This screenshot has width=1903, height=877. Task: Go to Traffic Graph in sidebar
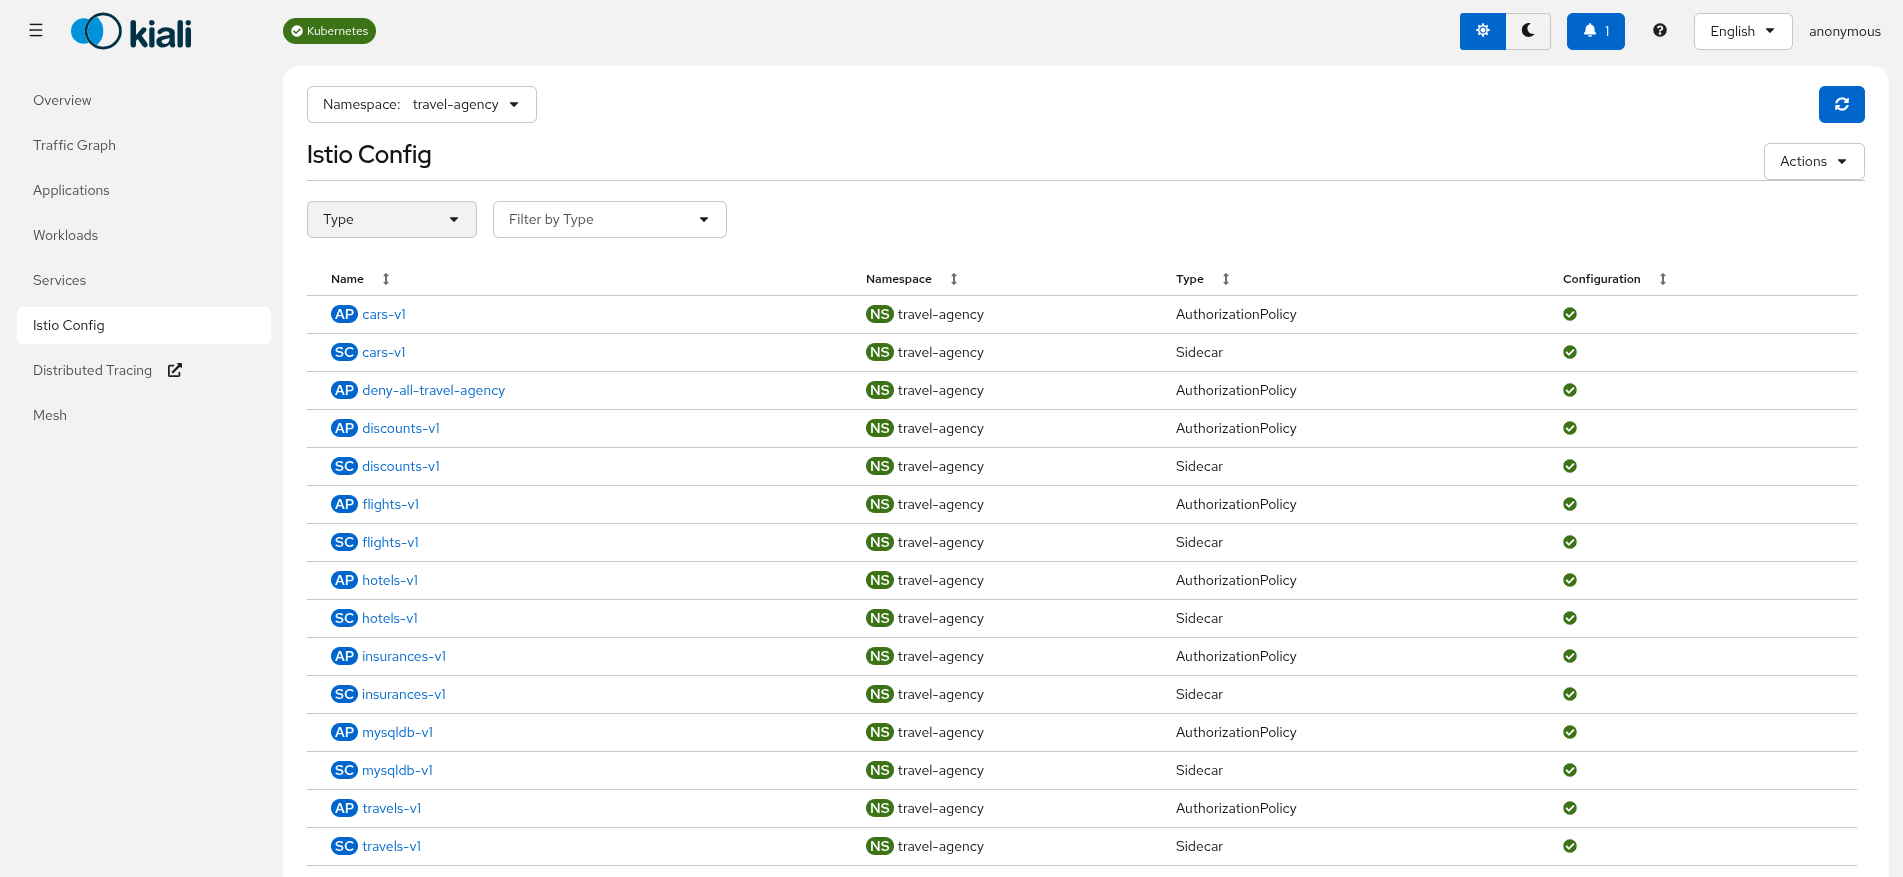(x=74, y=145)
